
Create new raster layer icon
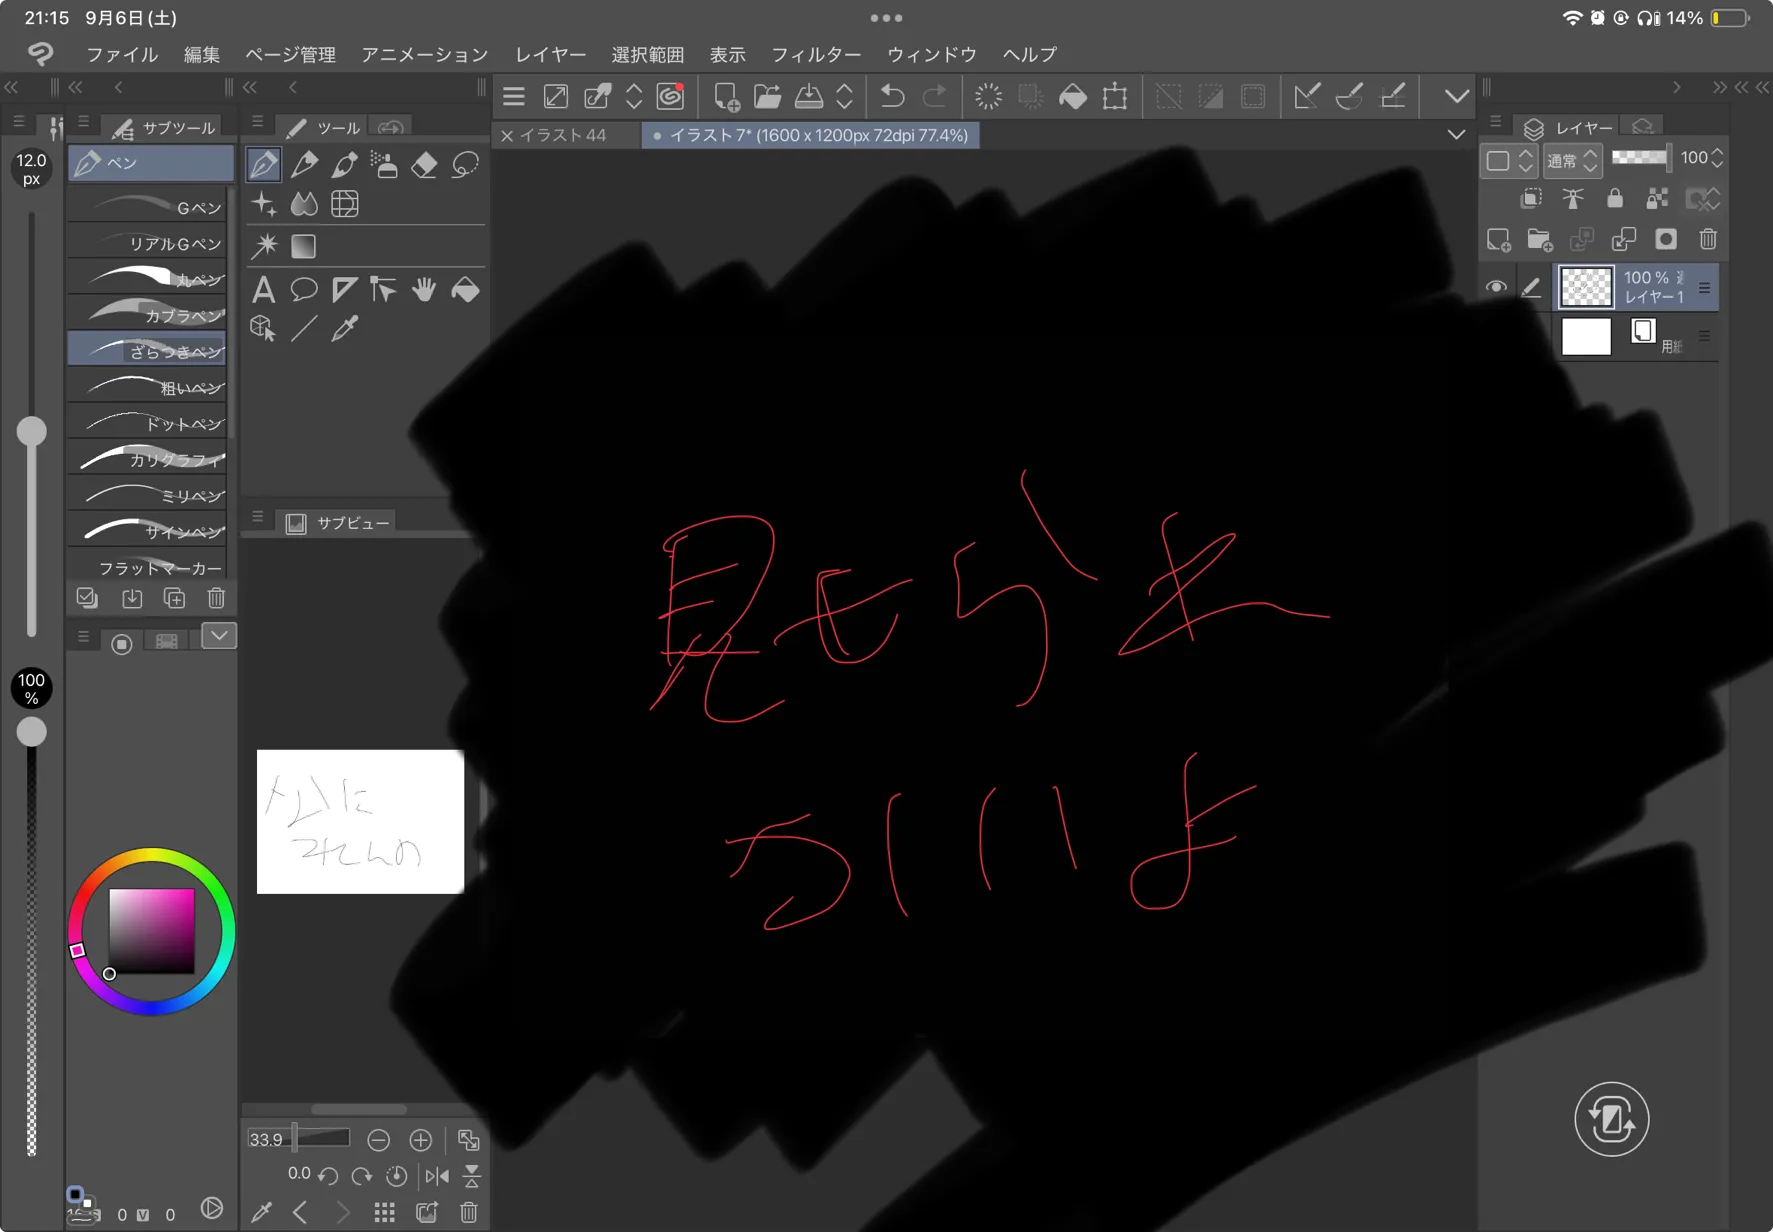[1498, 239]
